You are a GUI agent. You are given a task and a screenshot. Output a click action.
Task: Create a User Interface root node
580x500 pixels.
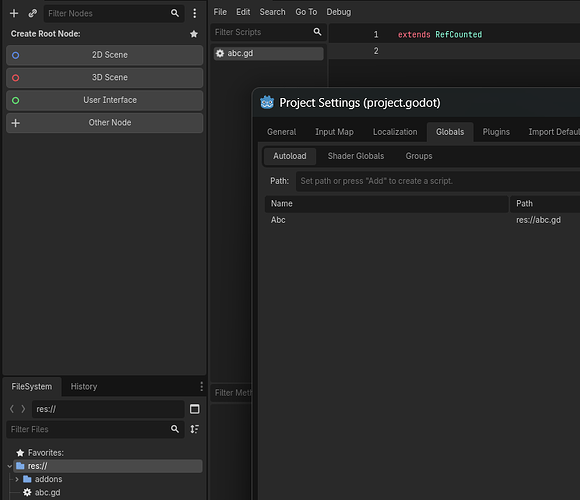[105, 100]
